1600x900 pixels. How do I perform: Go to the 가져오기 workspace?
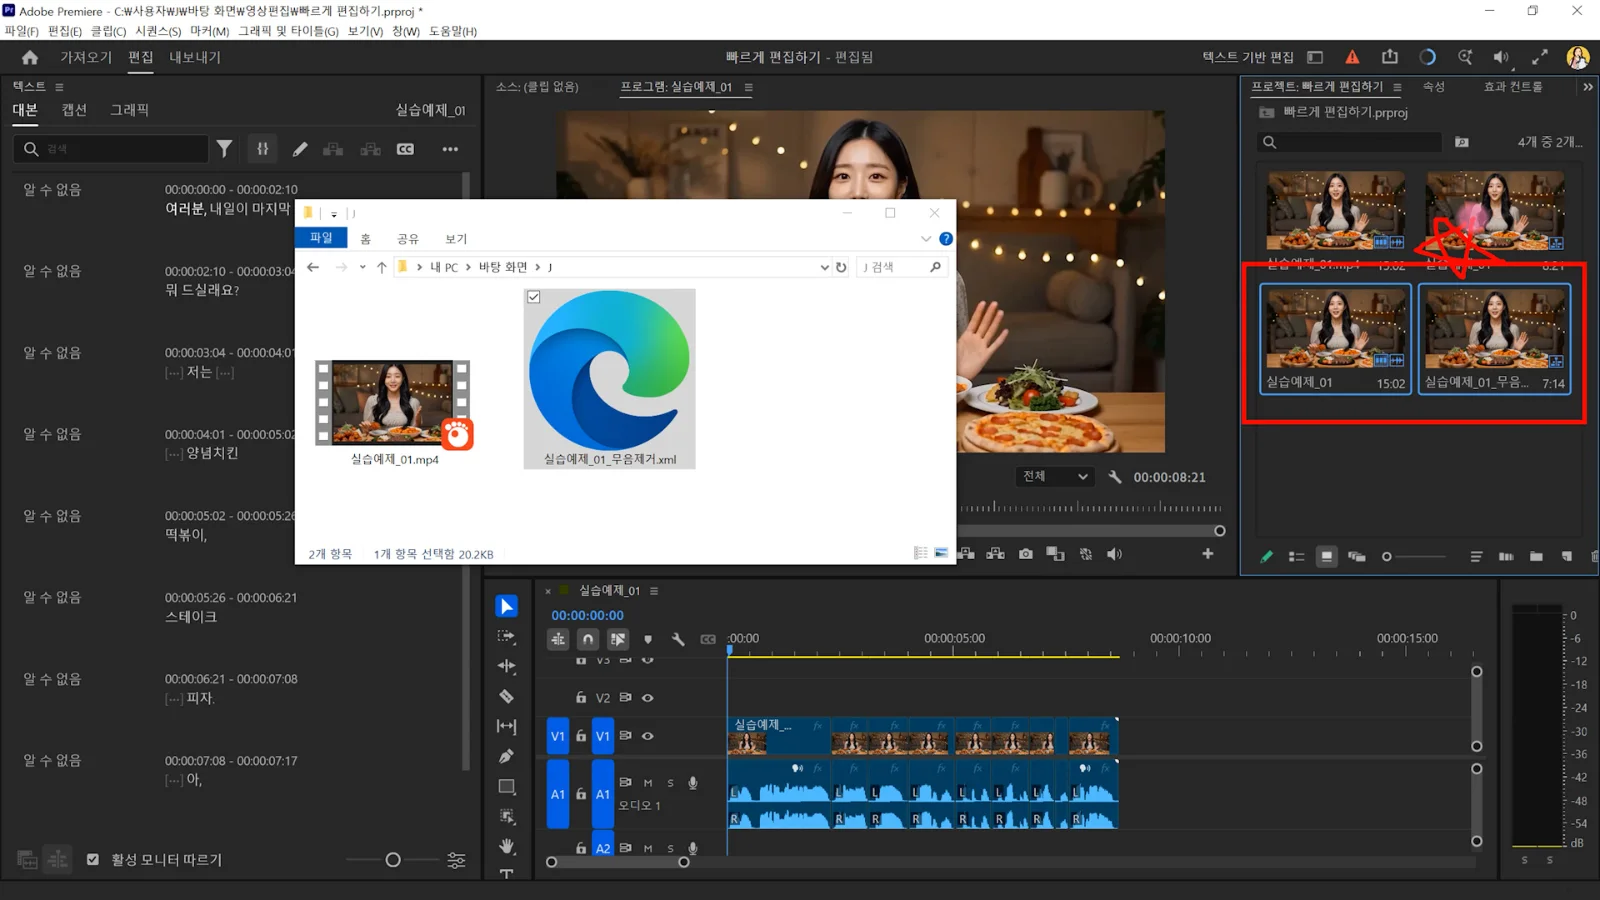86,57
